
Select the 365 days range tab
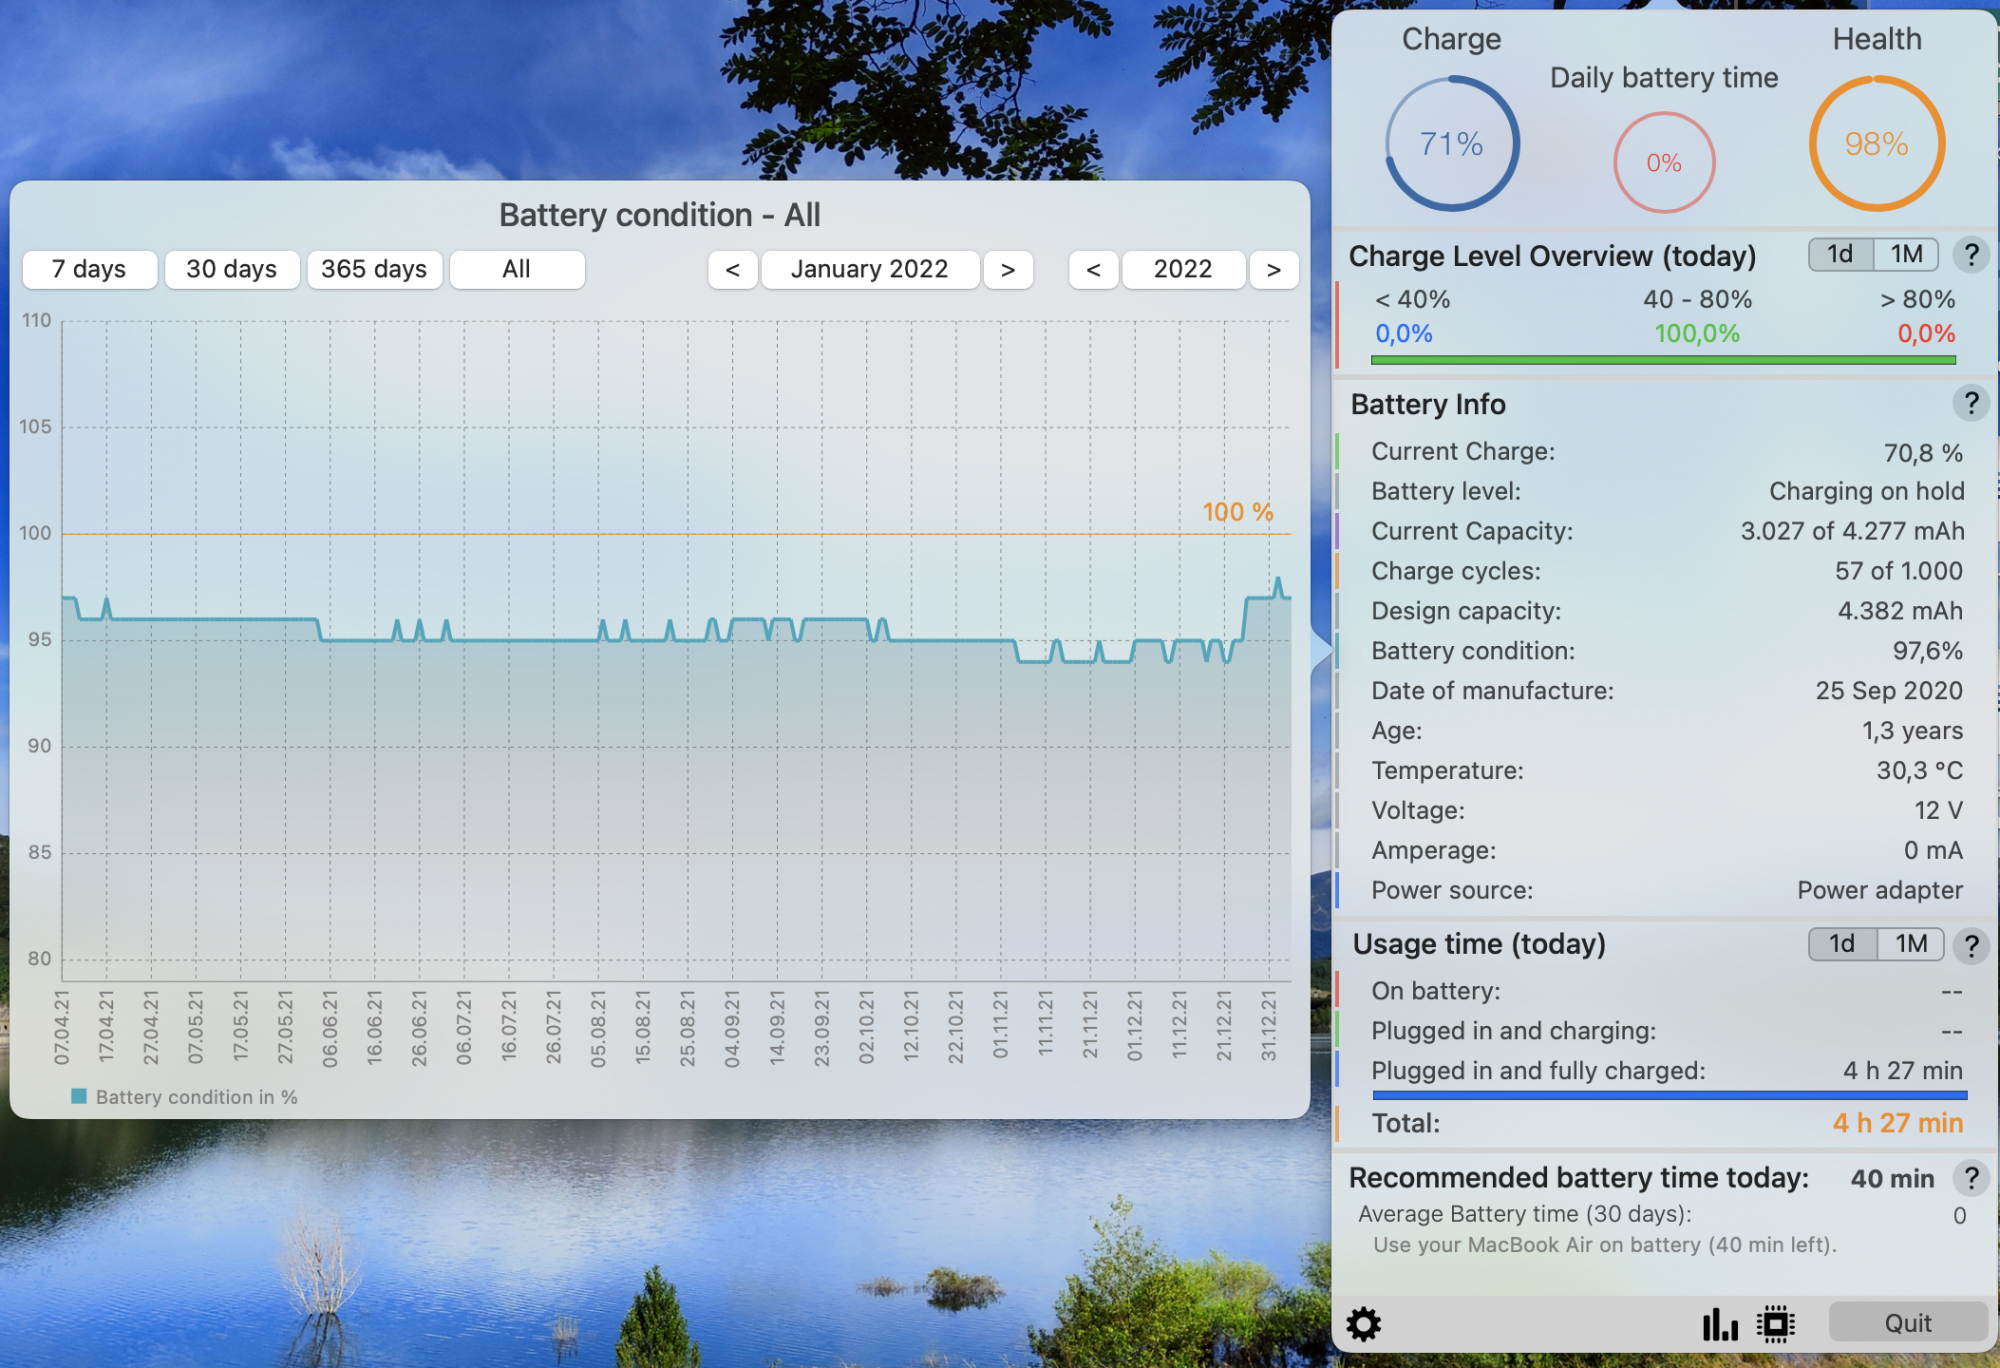pos(374,269)
